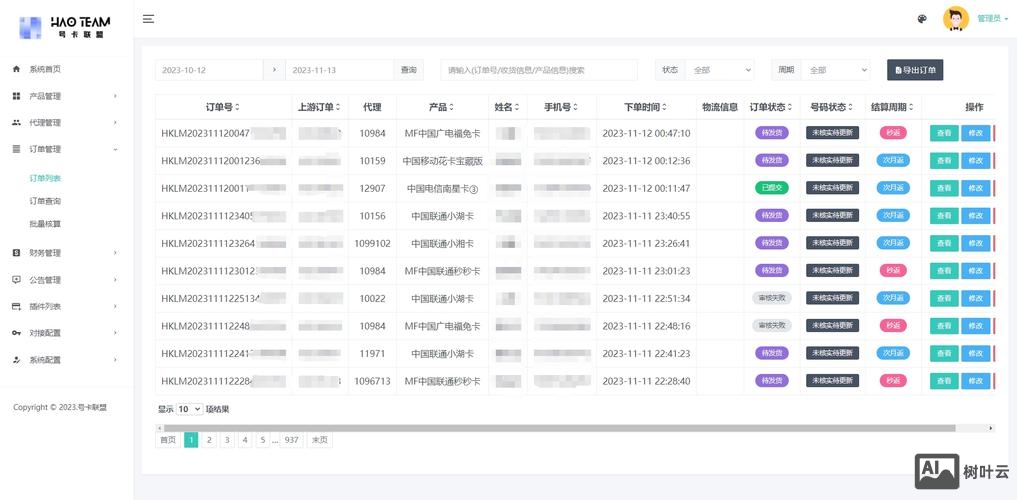Click the 中国移动花卡宝藏版 product cell
The image size is (1017, 500).
[x=442, y=161]
